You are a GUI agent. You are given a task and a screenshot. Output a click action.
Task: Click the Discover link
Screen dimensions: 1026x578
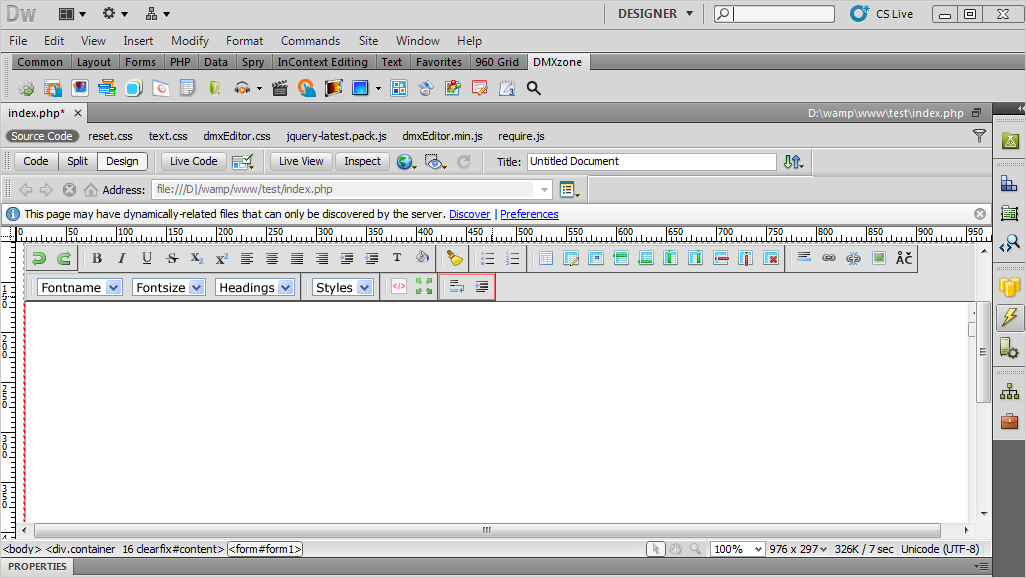469,214
